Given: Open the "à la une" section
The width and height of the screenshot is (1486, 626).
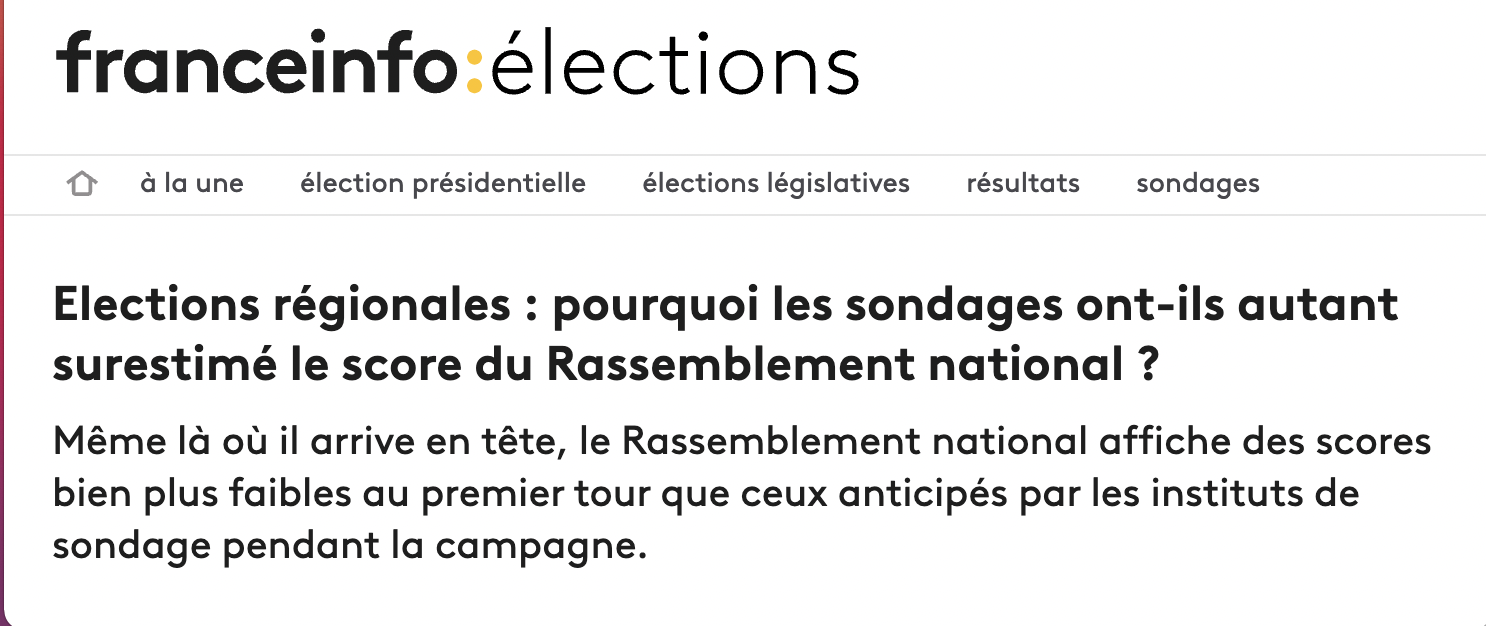Looking at the screenshot, I should 192,184.
